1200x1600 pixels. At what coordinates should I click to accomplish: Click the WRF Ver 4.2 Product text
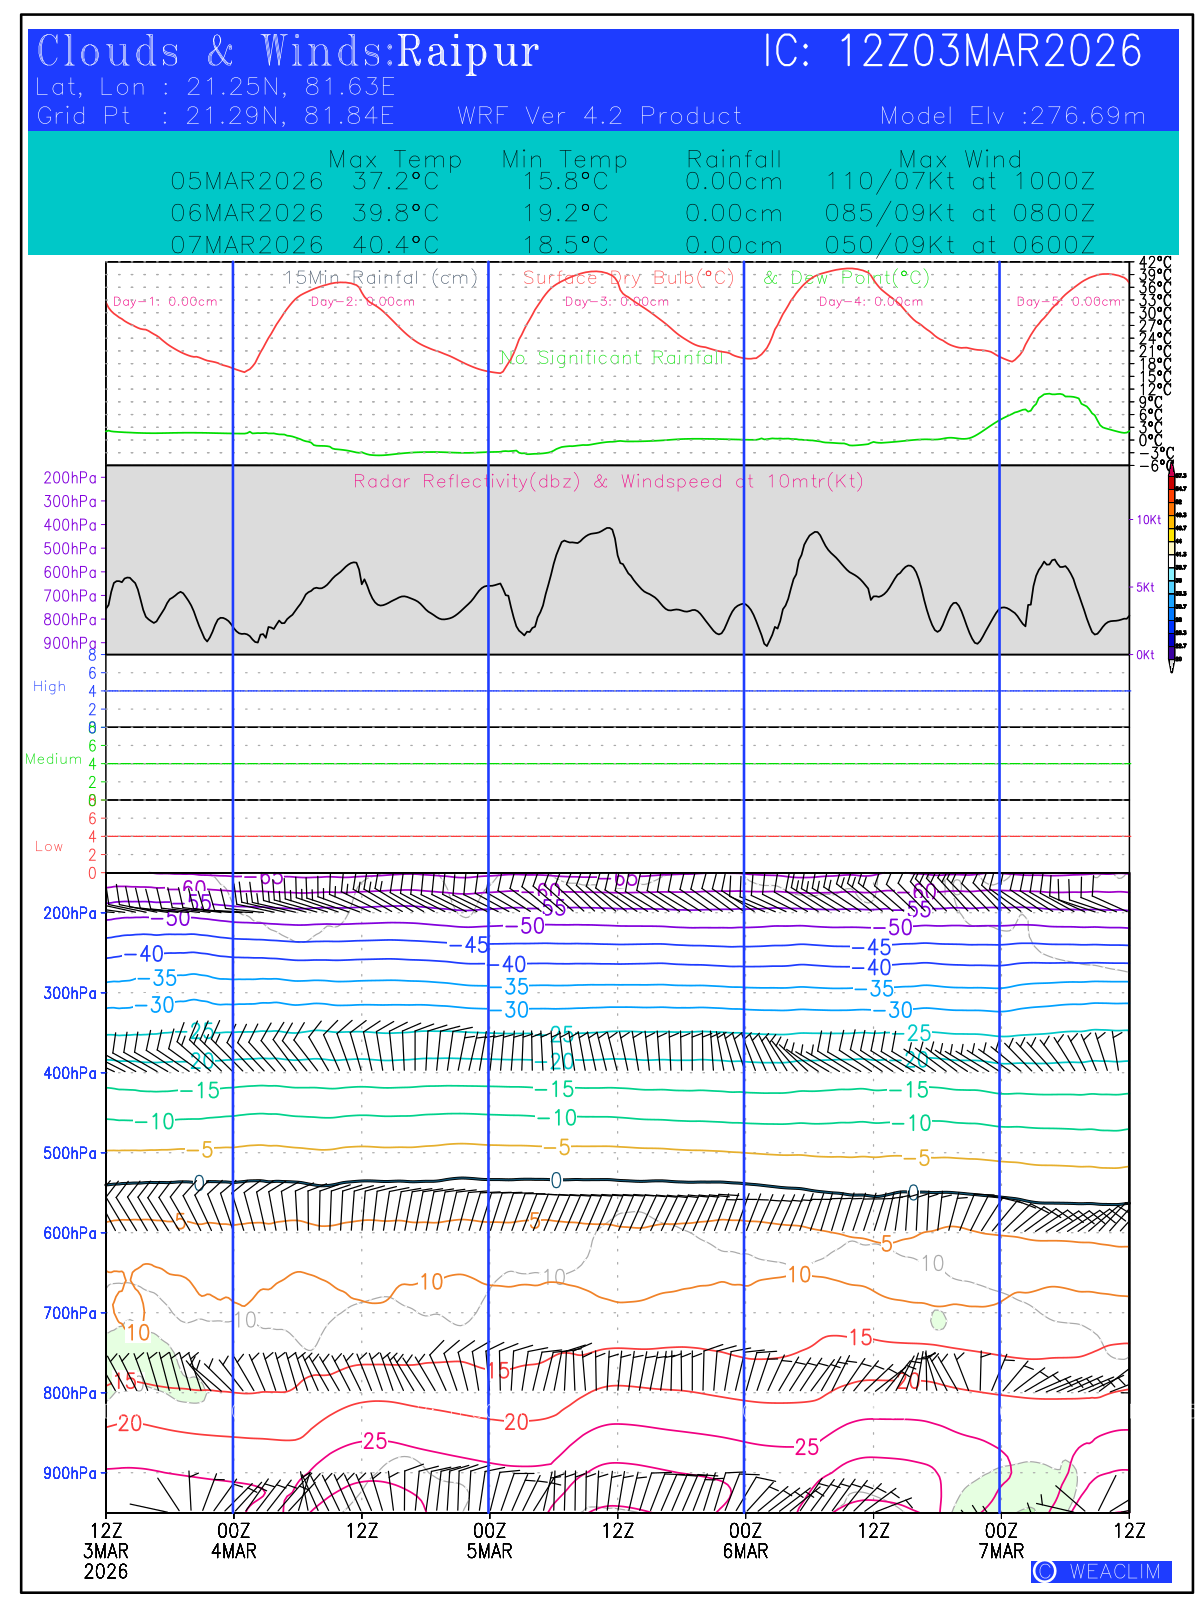click(x=600, y=116)
